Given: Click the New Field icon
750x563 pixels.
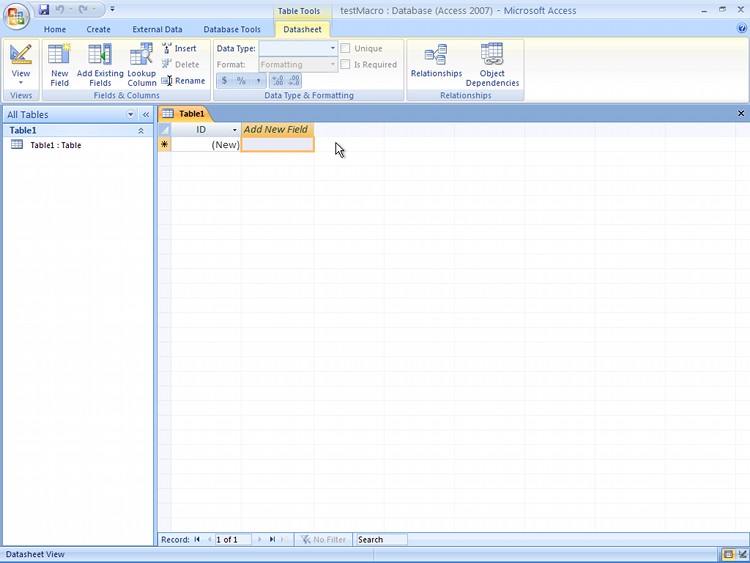Looking at the screenshot, I should 59,65.
